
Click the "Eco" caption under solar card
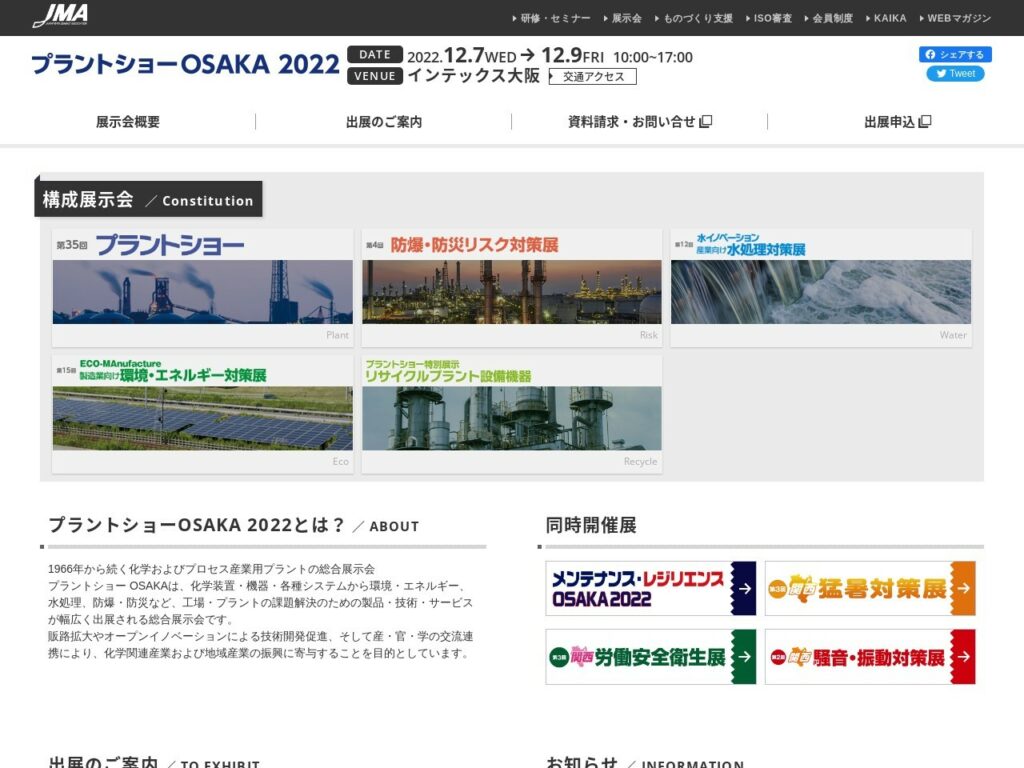coord(340,462)
